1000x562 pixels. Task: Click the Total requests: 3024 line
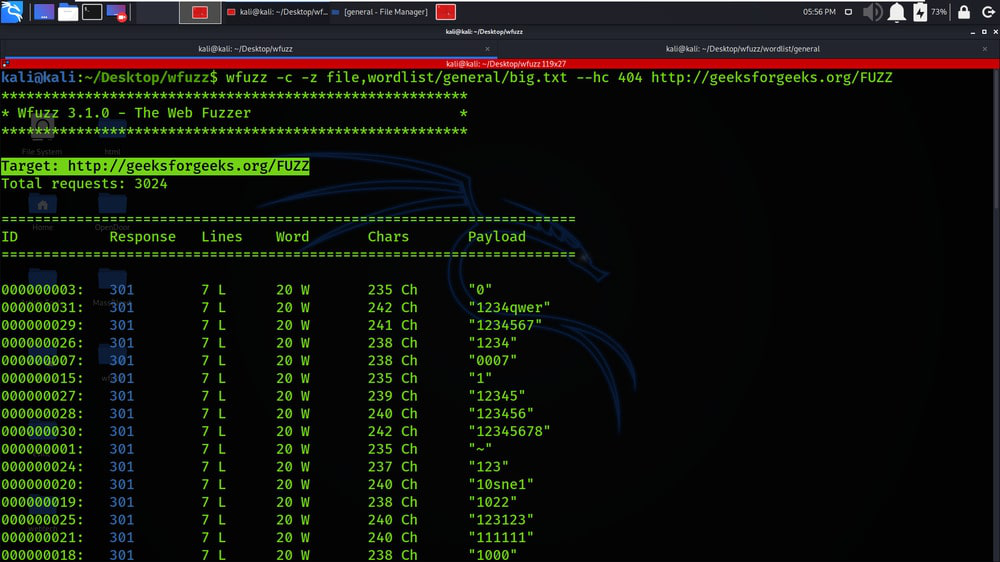pyautogui.click(x=84, y=184)
